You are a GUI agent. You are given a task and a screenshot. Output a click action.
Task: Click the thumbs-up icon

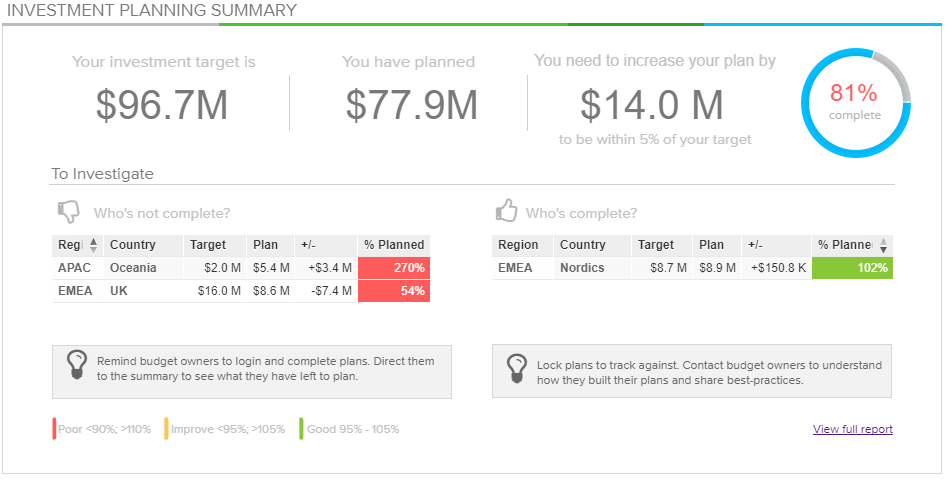[506, 211]
